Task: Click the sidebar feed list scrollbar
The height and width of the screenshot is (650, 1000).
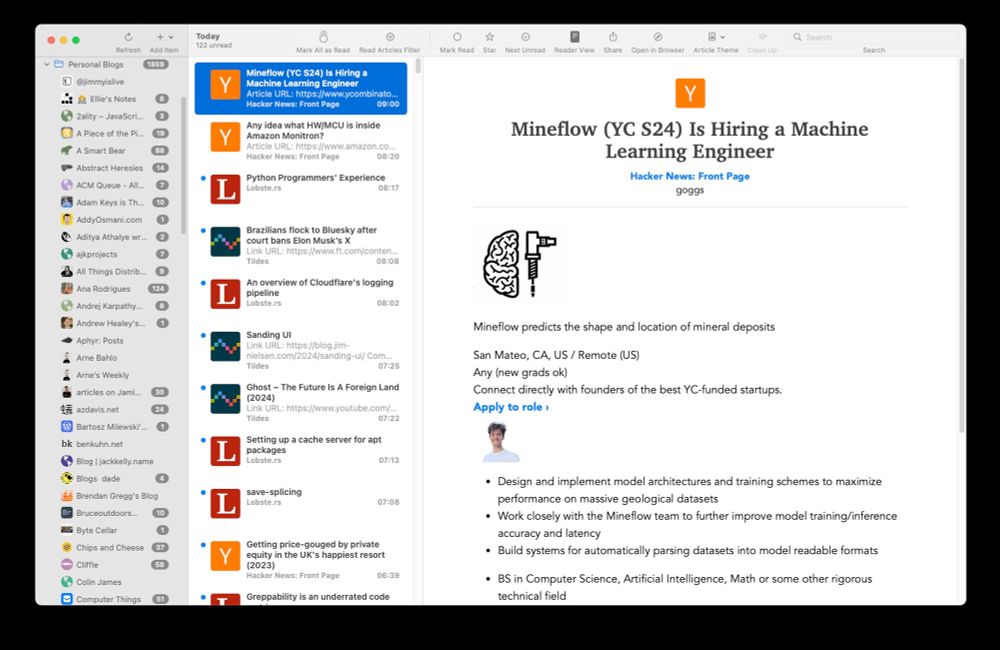Action: [x=184, y=166]
